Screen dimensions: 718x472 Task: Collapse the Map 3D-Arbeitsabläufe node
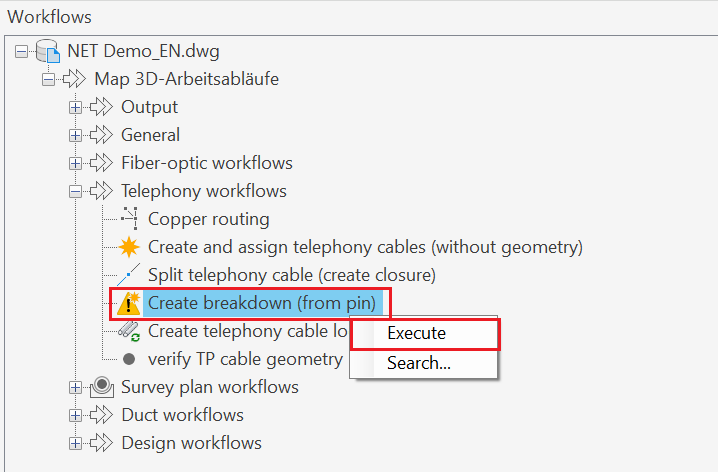(48, 79)
